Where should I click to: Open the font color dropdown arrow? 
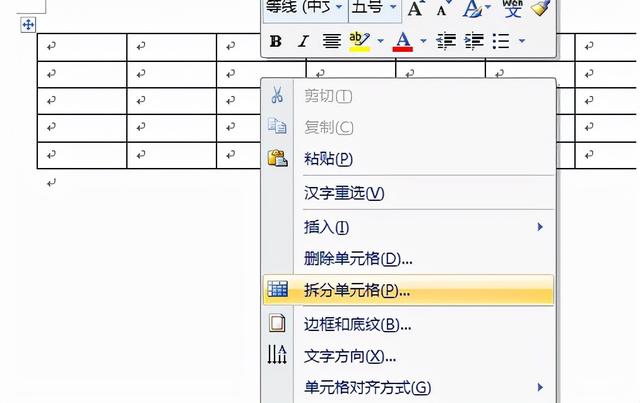[423, 41]
